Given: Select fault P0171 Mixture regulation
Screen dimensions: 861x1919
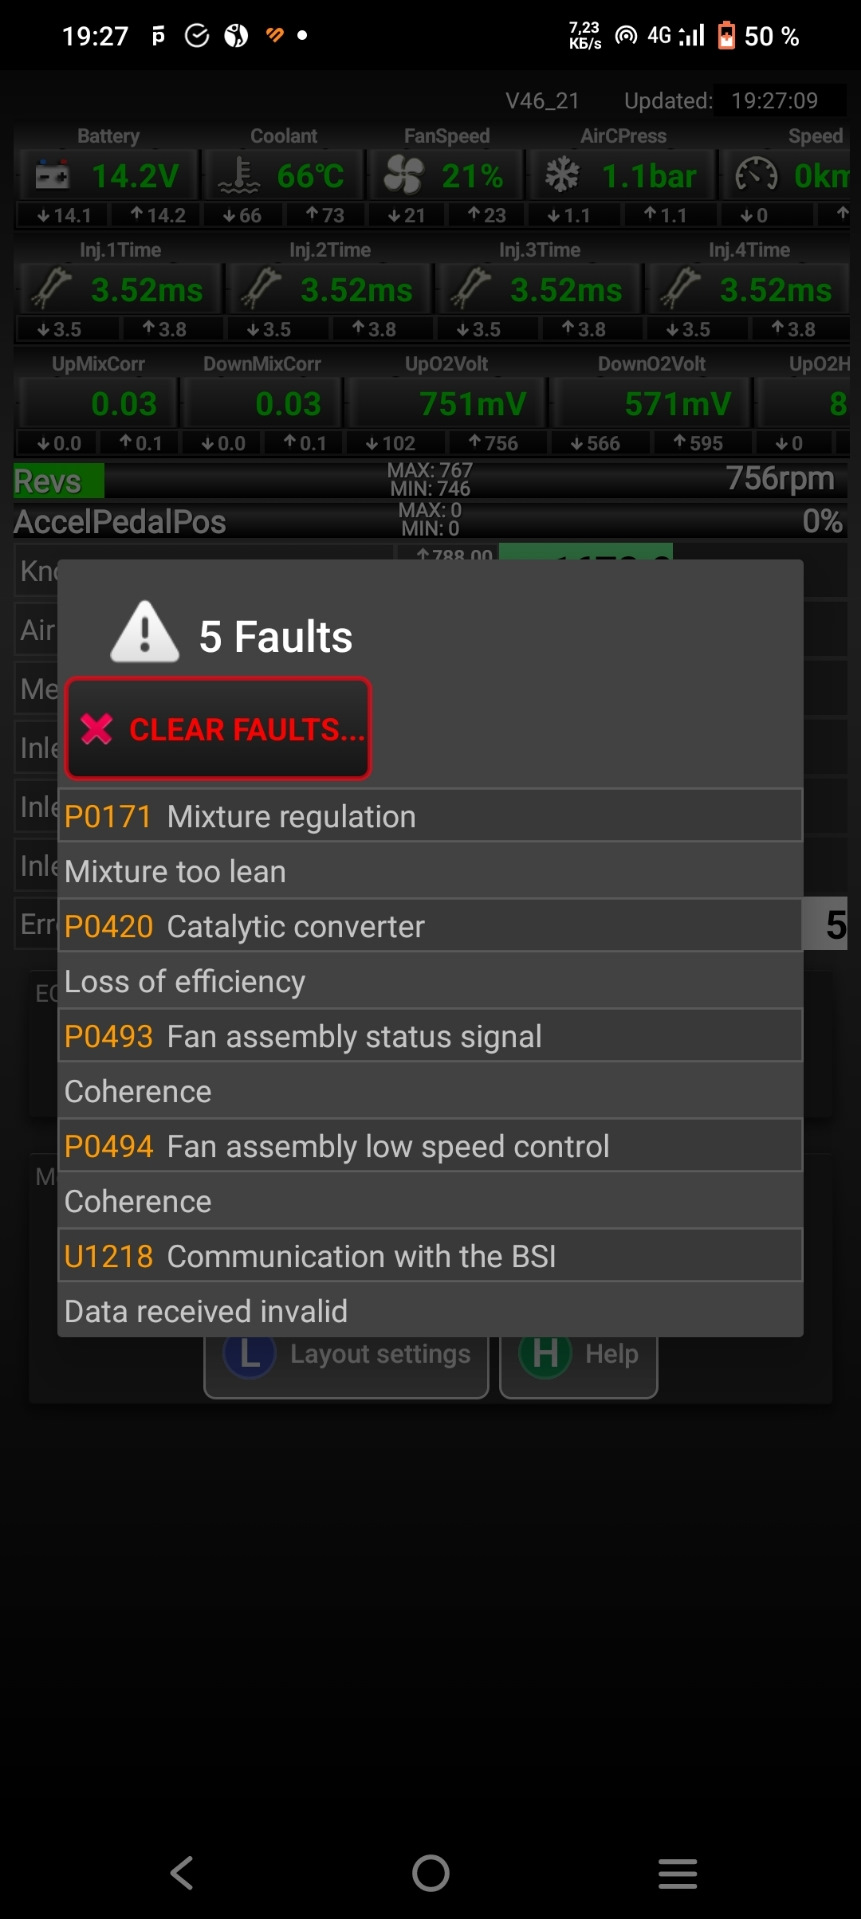Looking at the screenshot, I should tap(430, 816).
